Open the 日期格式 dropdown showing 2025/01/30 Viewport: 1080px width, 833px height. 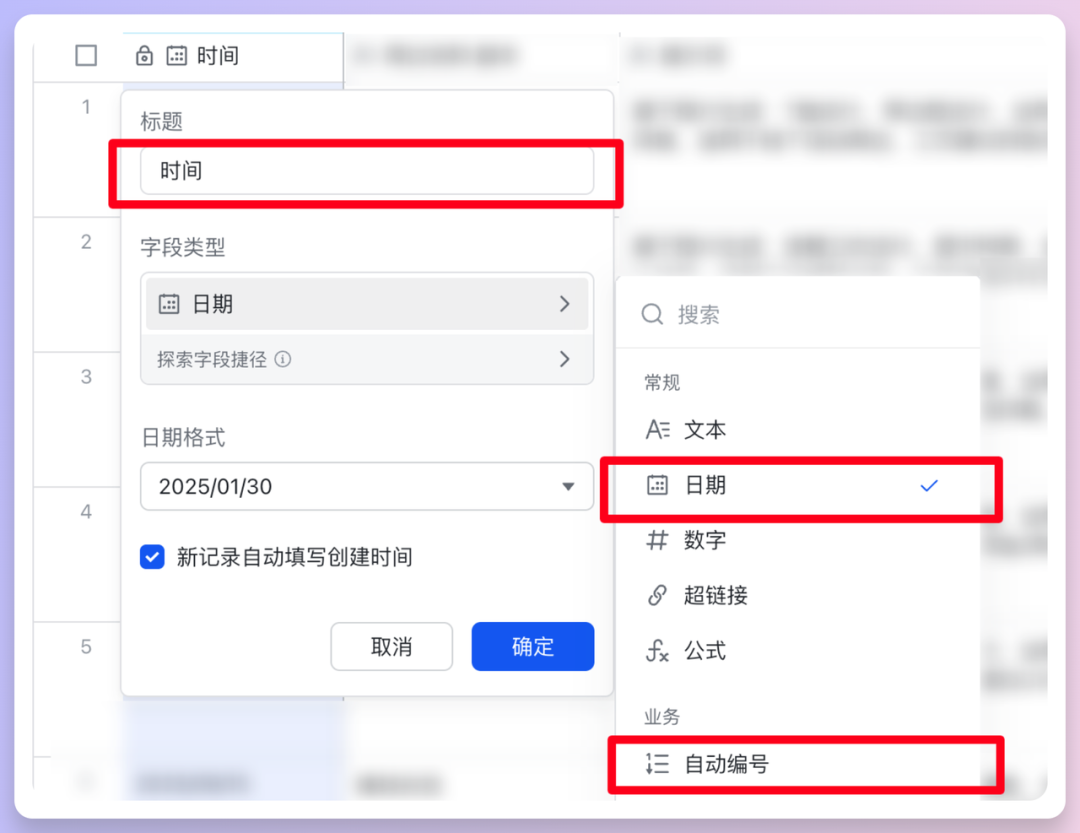(x=366, y=486)
